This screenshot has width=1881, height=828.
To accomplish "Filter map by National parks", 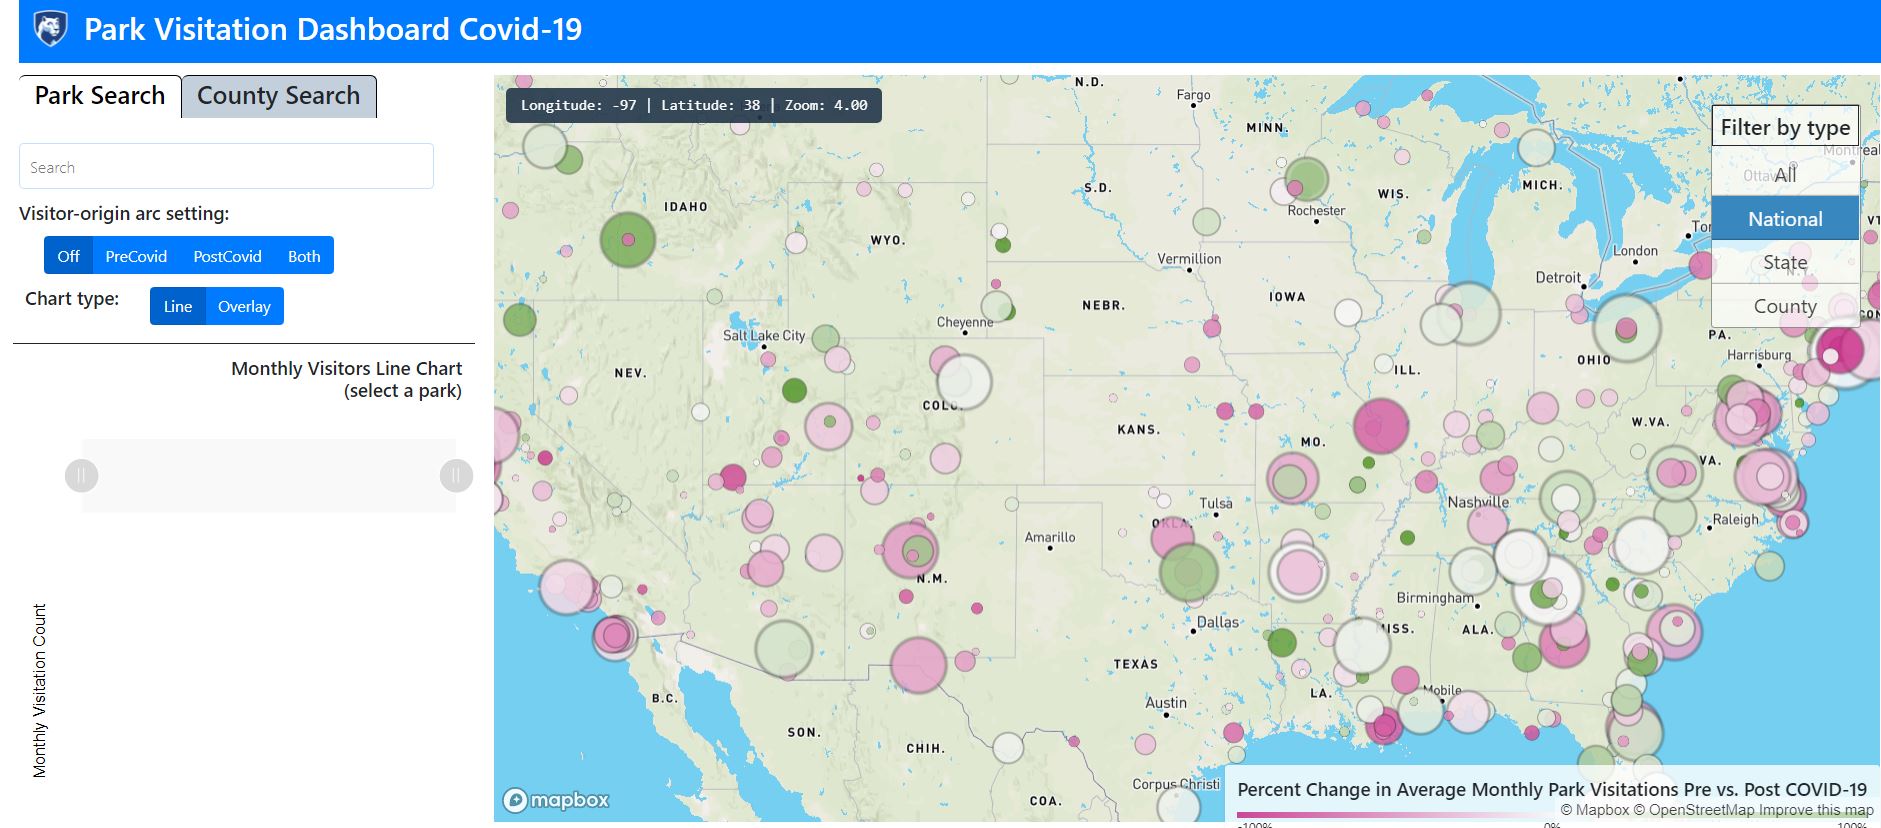I will [1785, 219].
